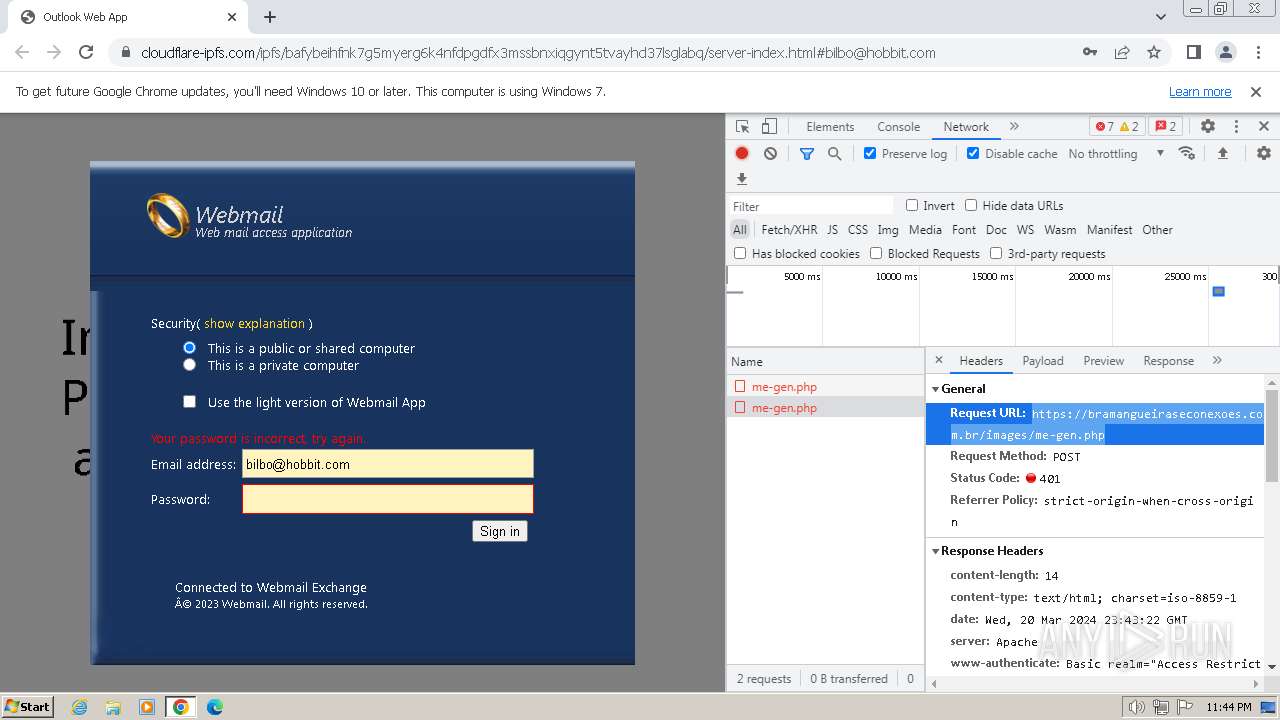Click the Password input field
Viewport: 1280px width, 720px height.
388,499
